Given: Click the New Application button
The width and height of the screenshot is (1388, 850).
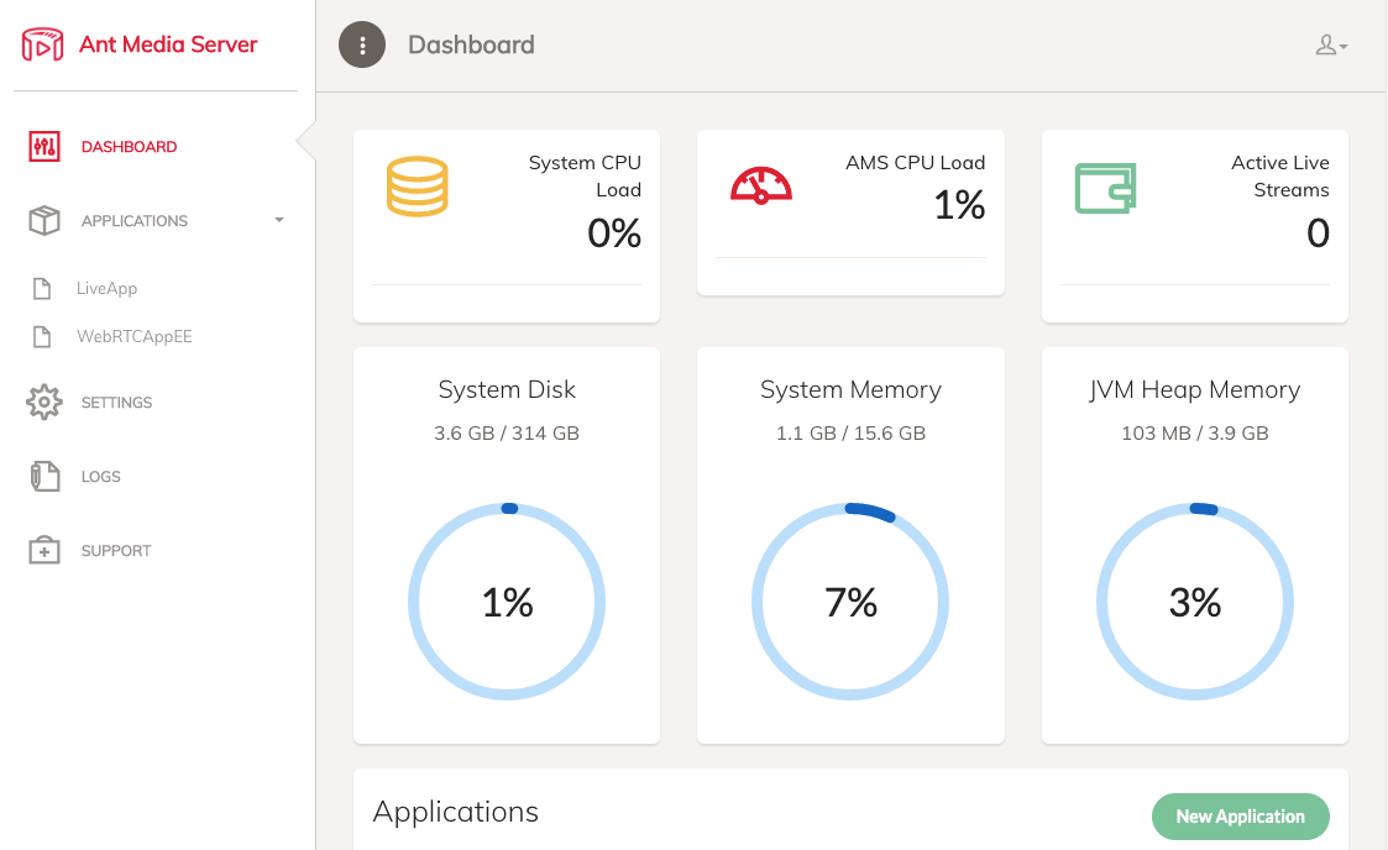Looking at the screenshot, I should [1240, 816].
